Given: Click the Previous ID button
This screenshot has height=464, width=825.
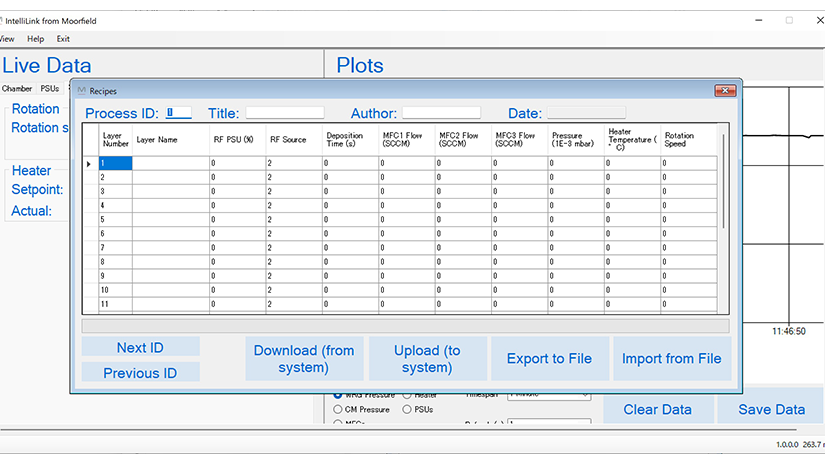Looking at the screenshot, I should 140,373.
